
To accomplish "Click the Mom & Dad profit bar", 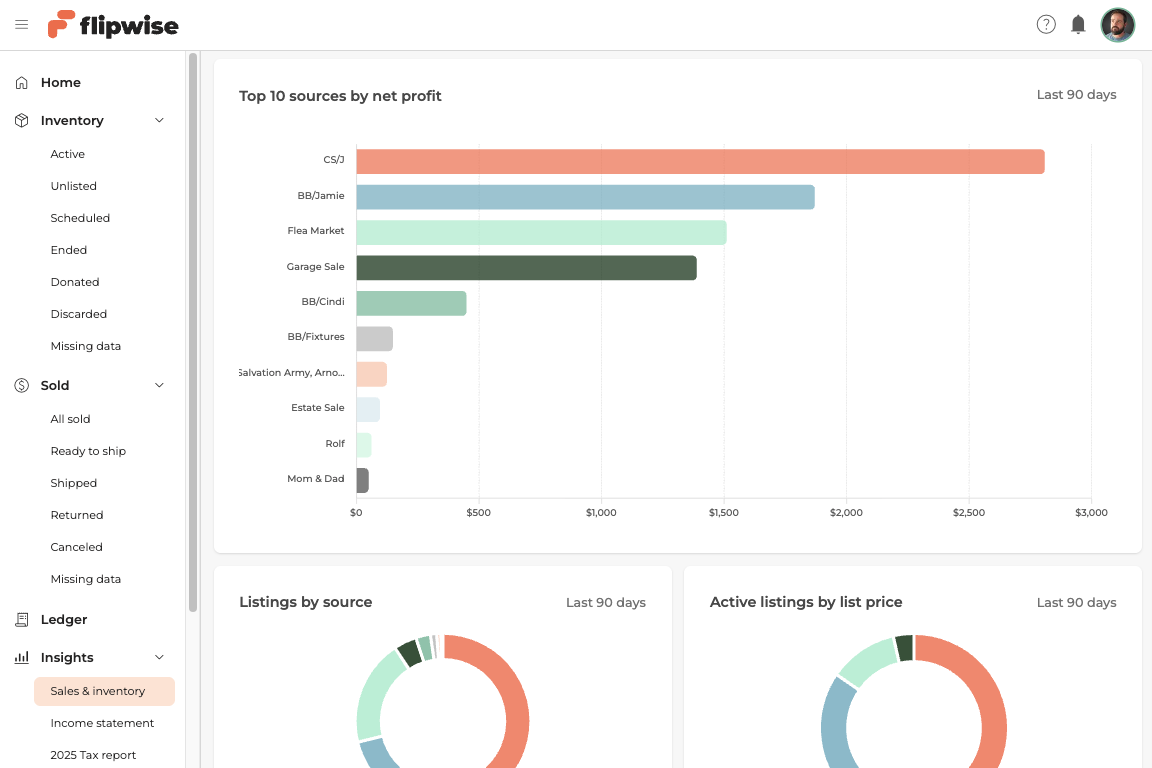I will (362, 481).
